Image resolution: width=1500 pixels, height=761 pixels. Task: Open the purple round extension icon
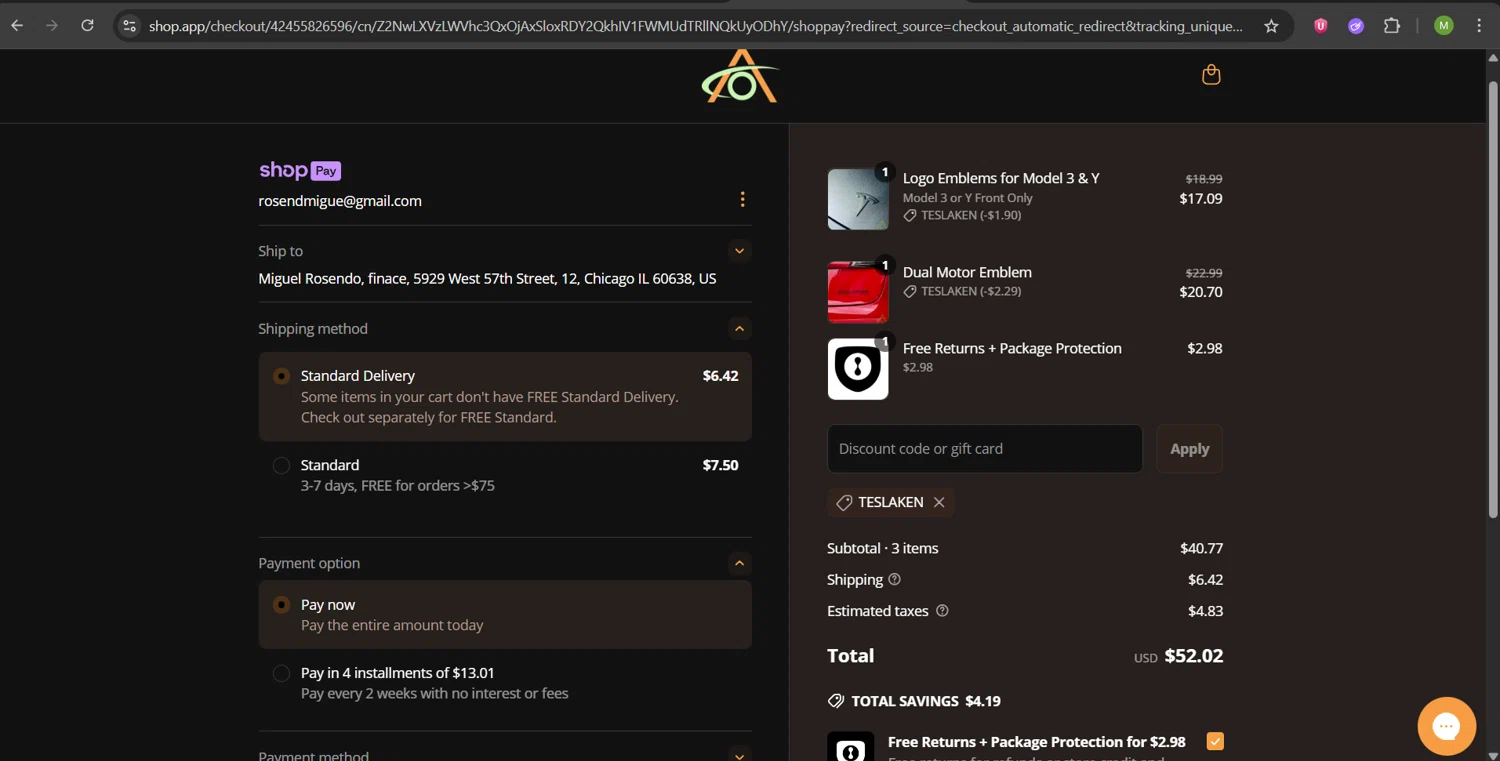coord(1356,26)
